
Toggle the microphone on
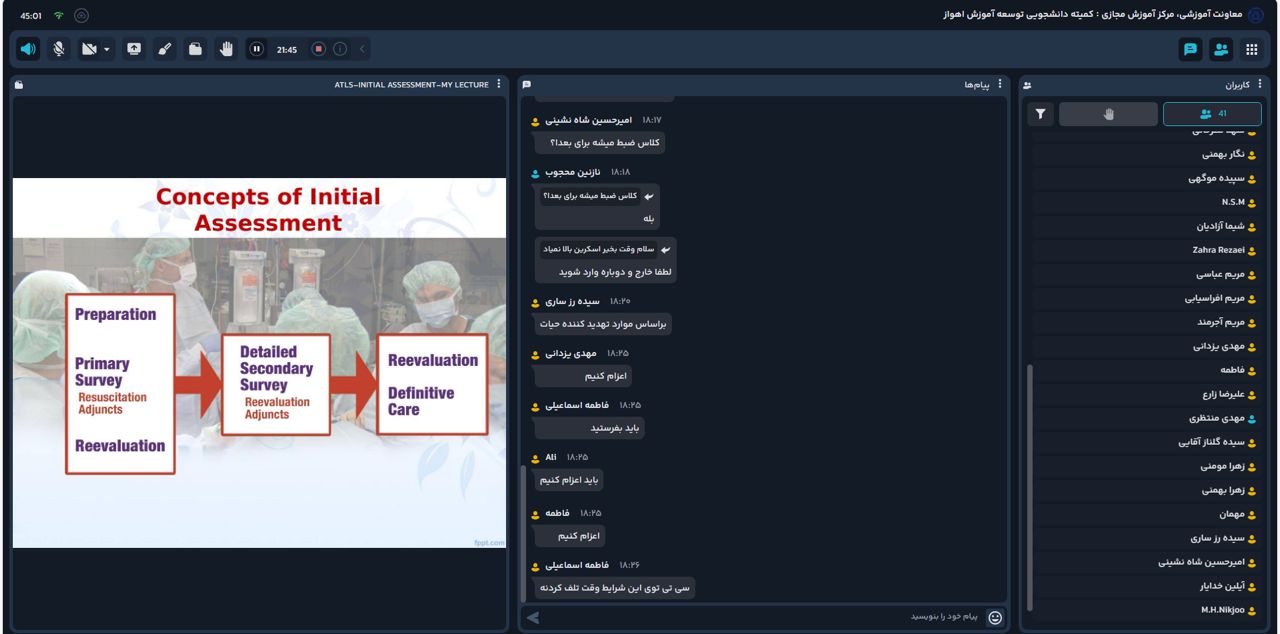point(59,48)
